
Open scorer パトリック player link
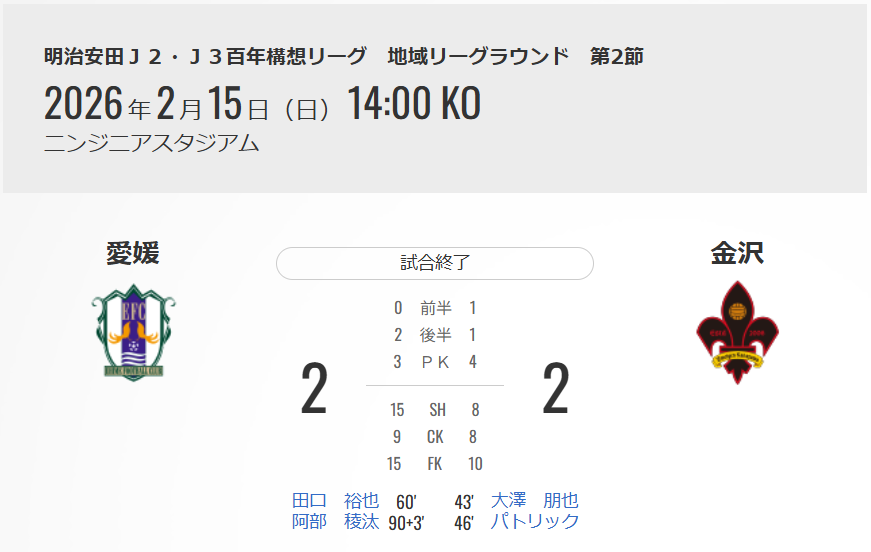tap(535, 521)
